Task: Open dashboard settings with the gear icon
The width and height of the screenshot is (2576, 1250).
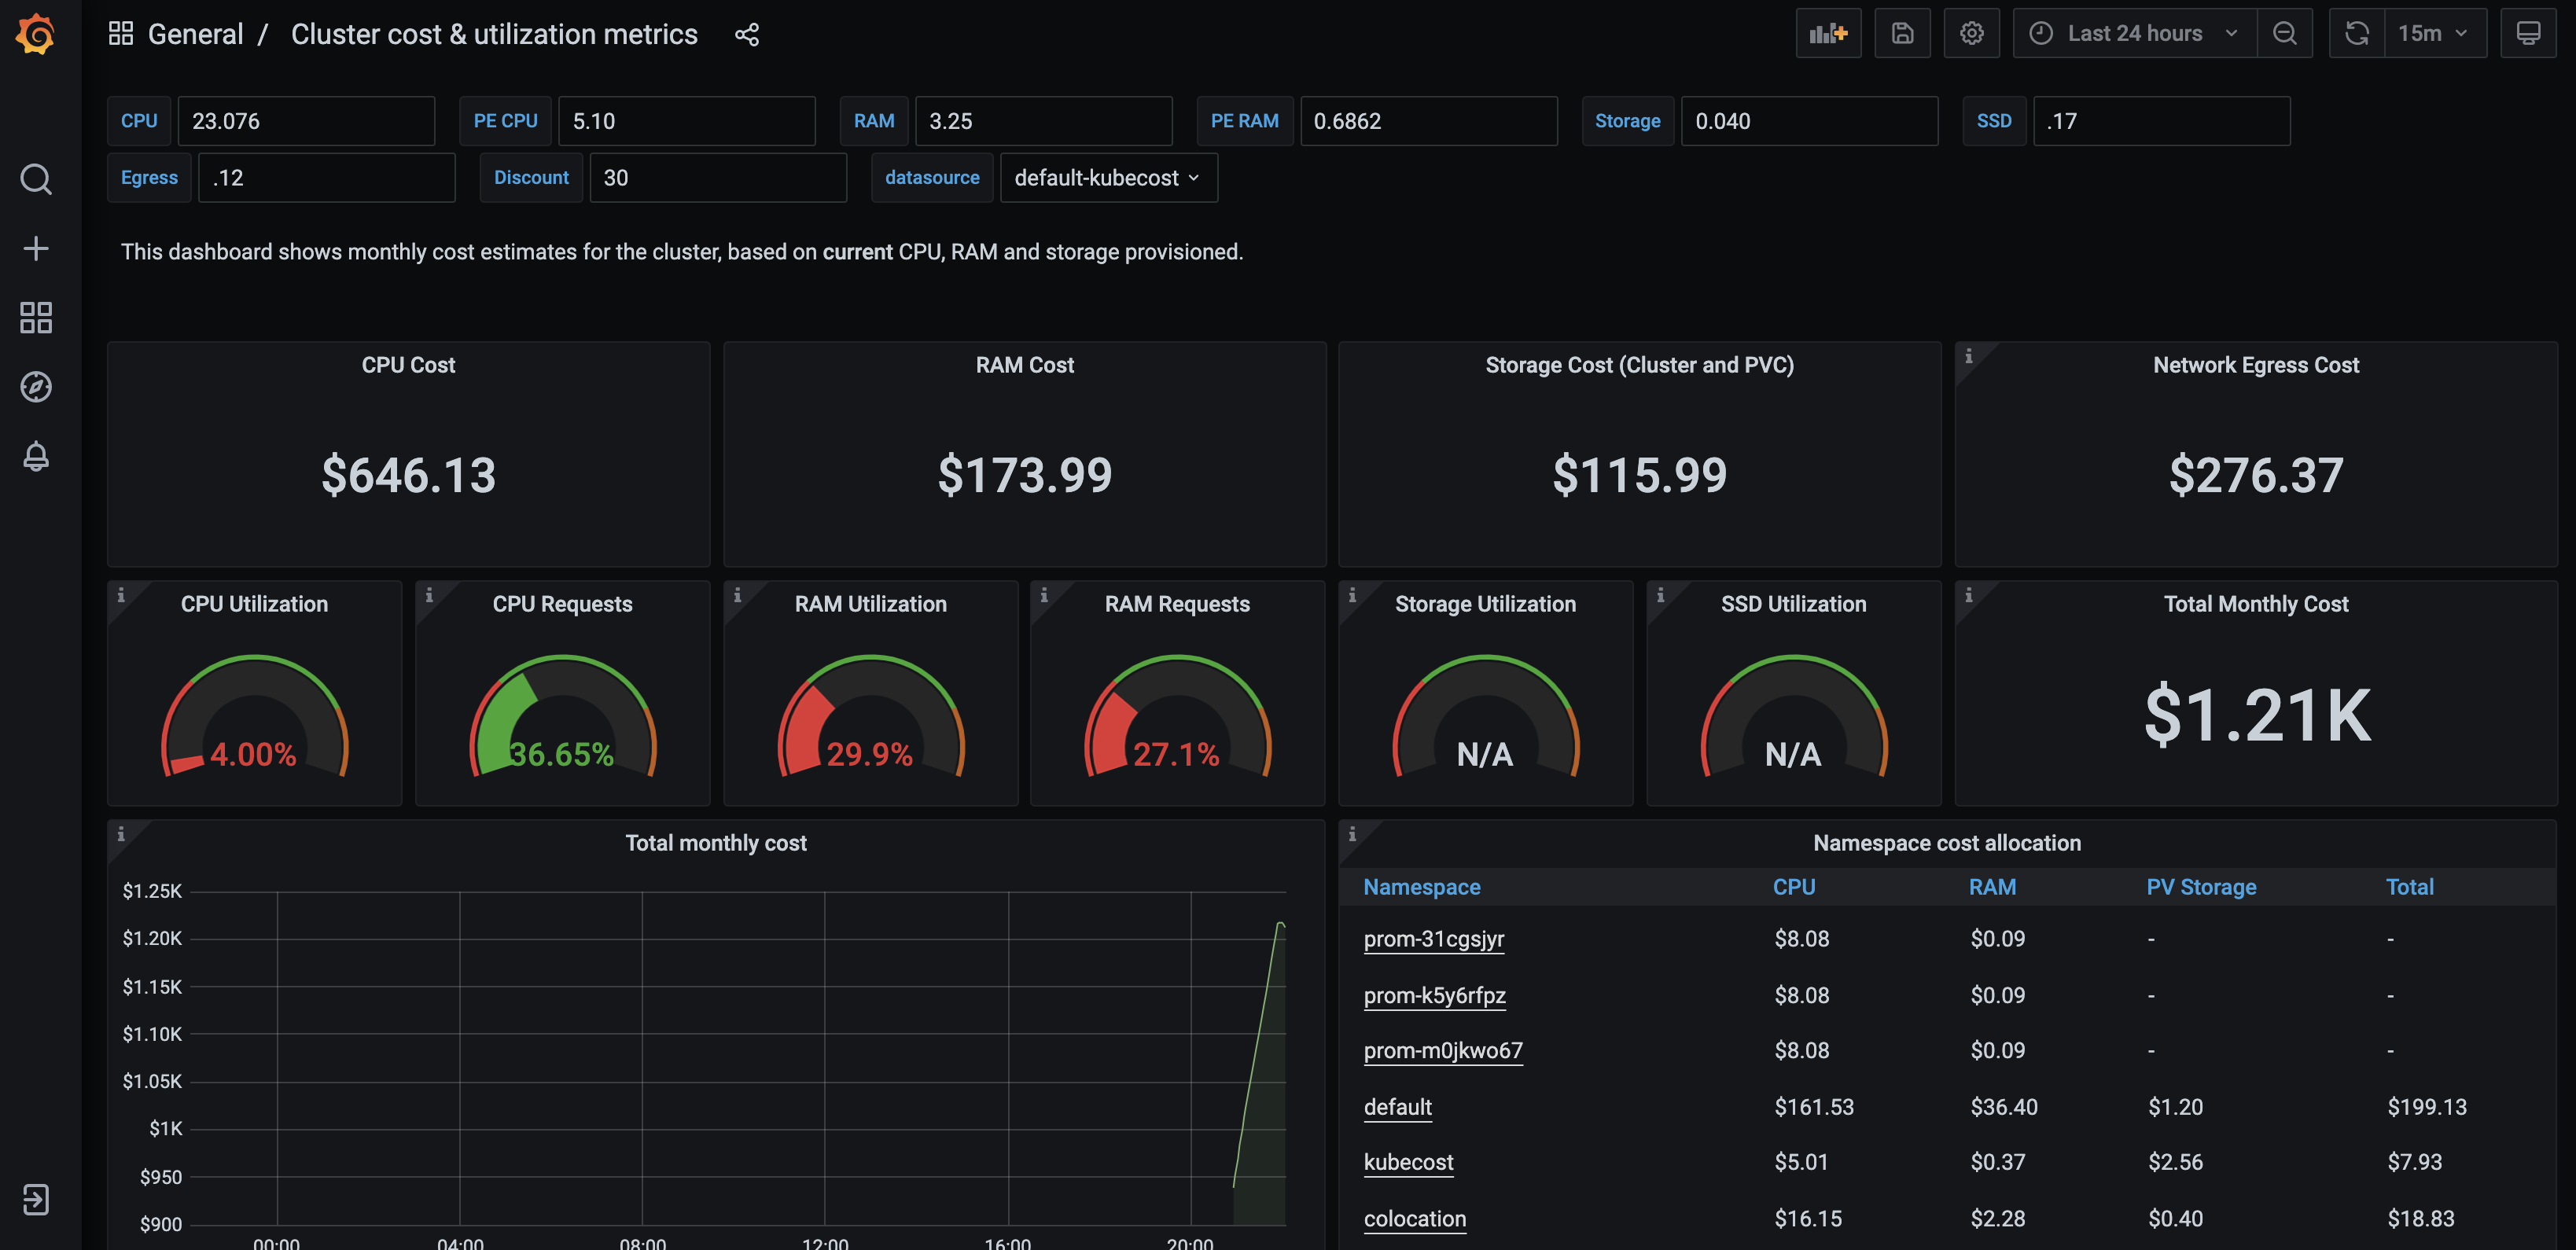Action: click(x=1970, y=33)
